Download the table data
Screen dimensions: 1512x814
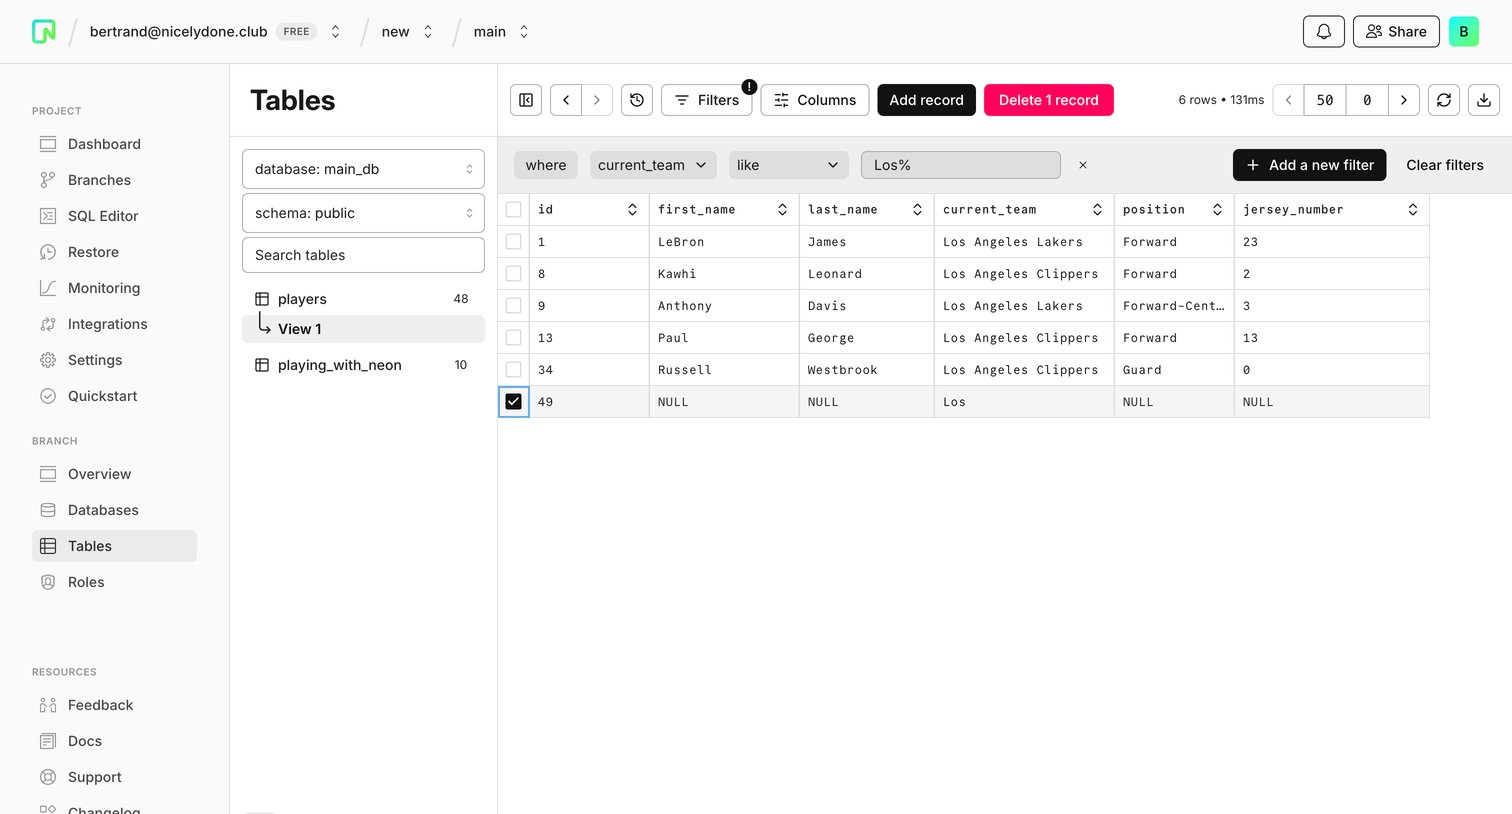1484,100
